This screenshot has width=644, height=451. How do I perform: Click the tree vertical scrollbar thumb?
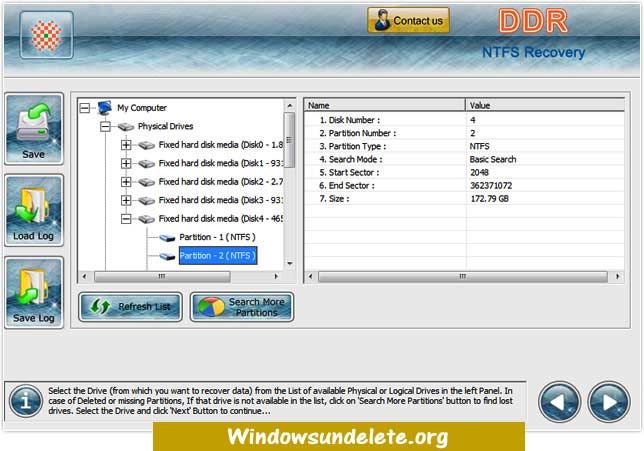point(290,140)
